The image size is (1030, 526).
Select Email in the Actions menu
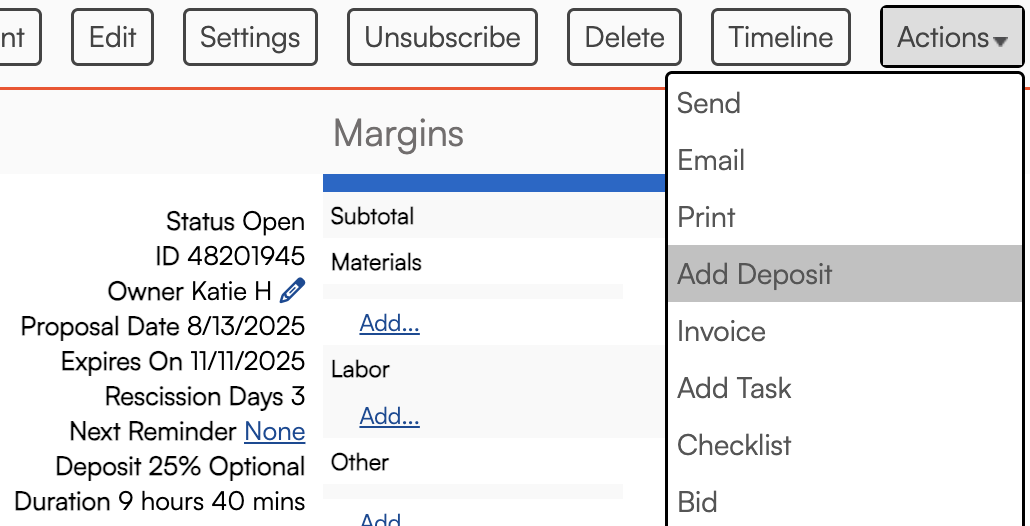click(711, 160)
